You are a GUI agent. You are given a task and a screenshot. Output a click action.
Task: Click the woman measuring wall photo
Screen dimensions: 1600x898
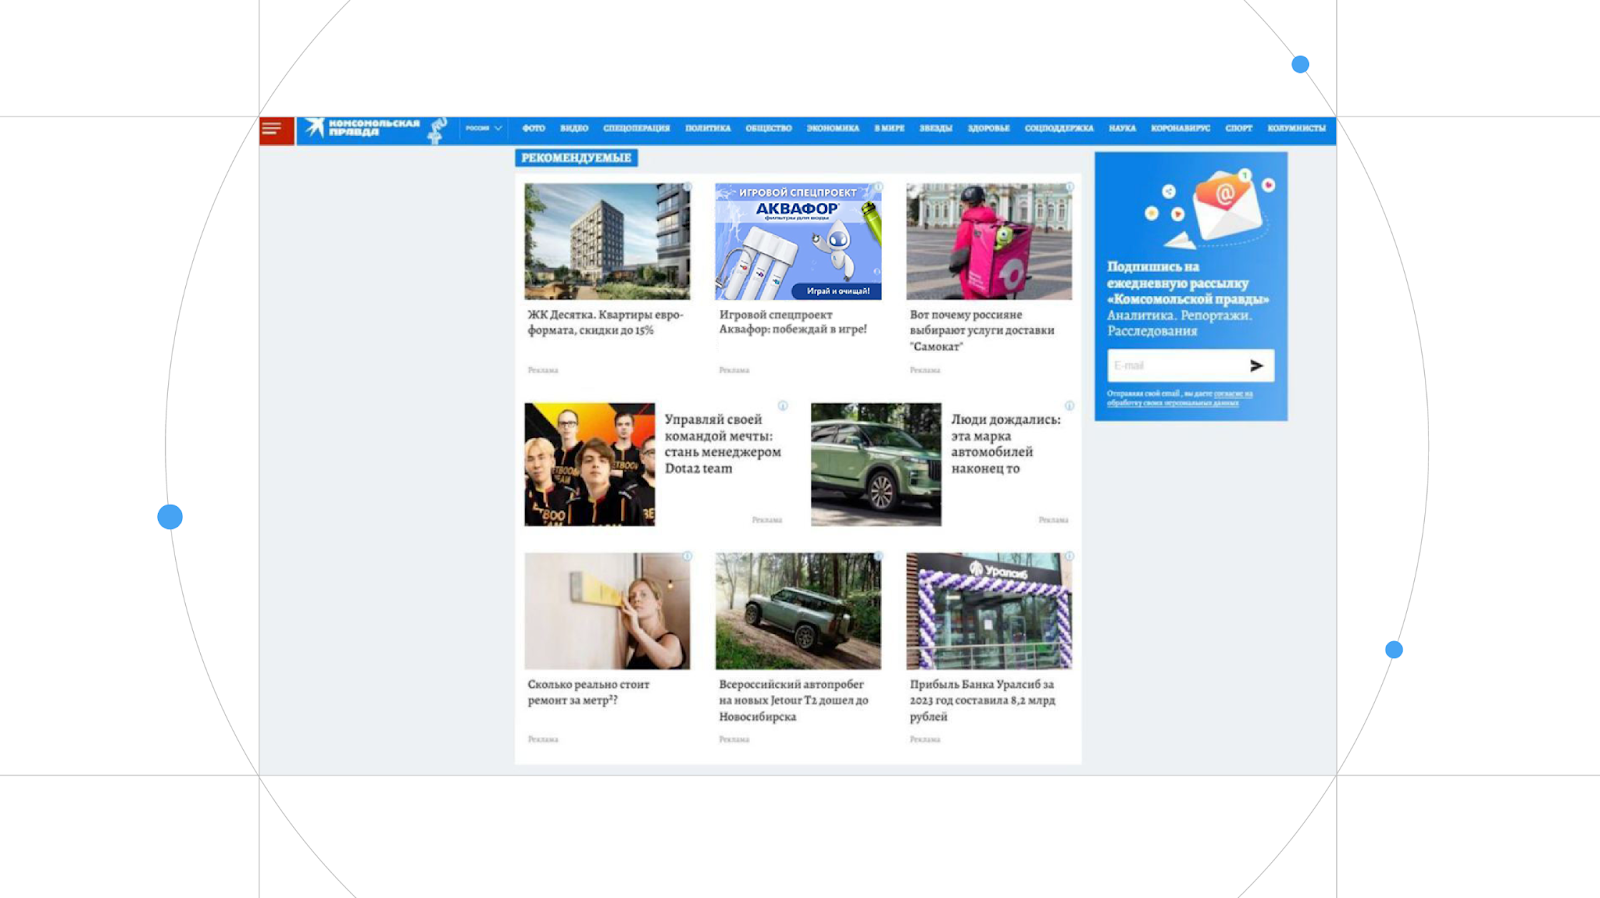pyautogui.click(x=607, y=611)
